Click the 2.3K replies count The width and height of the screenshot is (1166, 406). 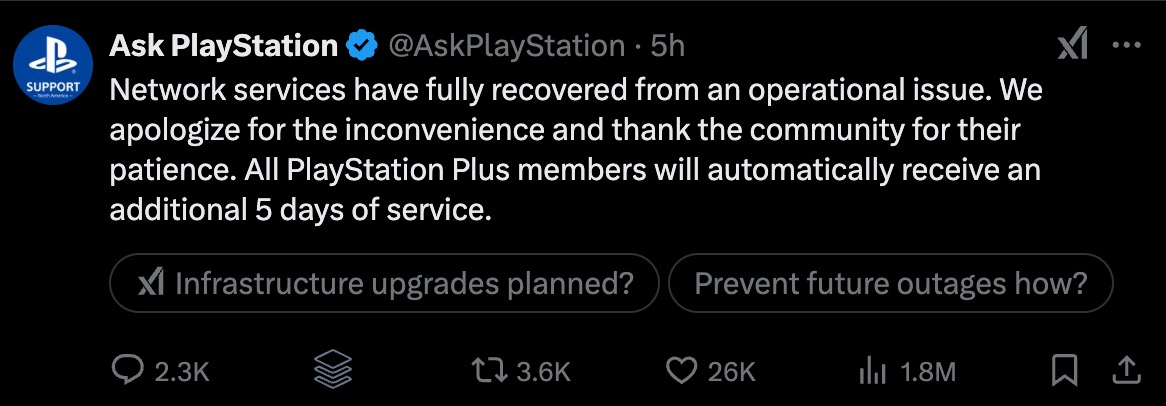(x=182, y=372)
